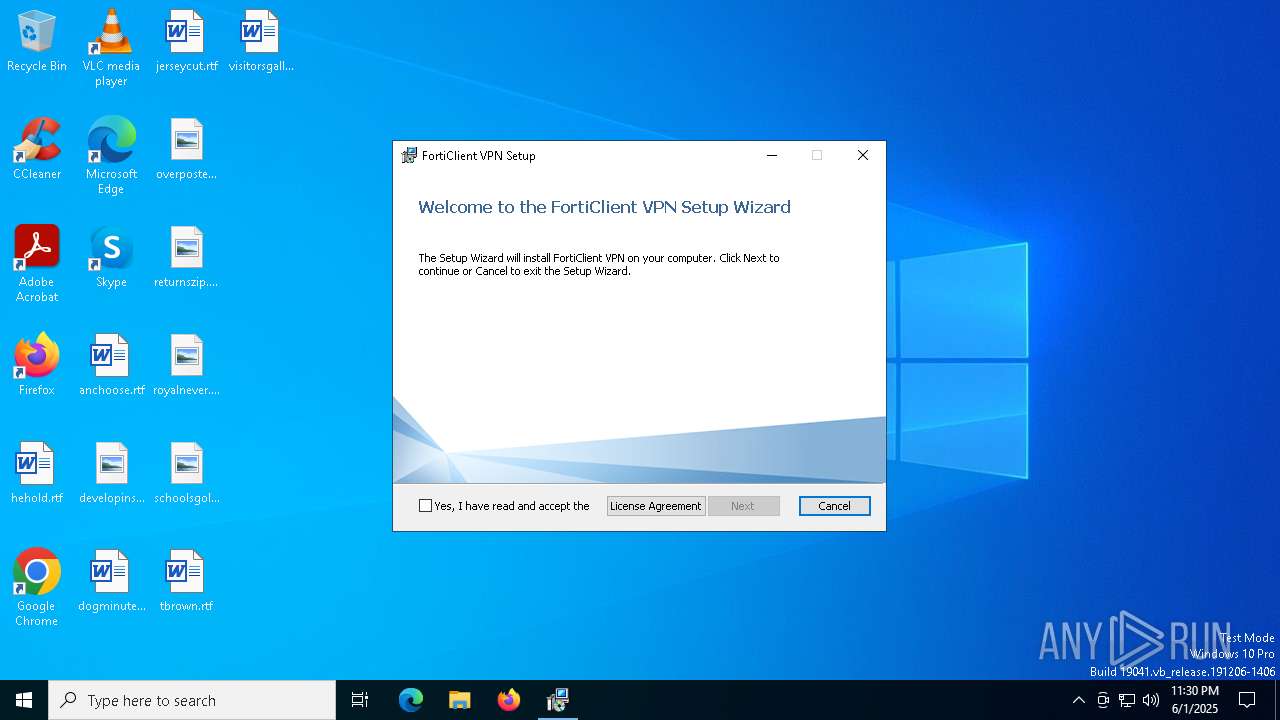Open Task View from taskbar
Image resolution: width=1280 pixels, height=720 pixels.
click(x=360, y=700)
